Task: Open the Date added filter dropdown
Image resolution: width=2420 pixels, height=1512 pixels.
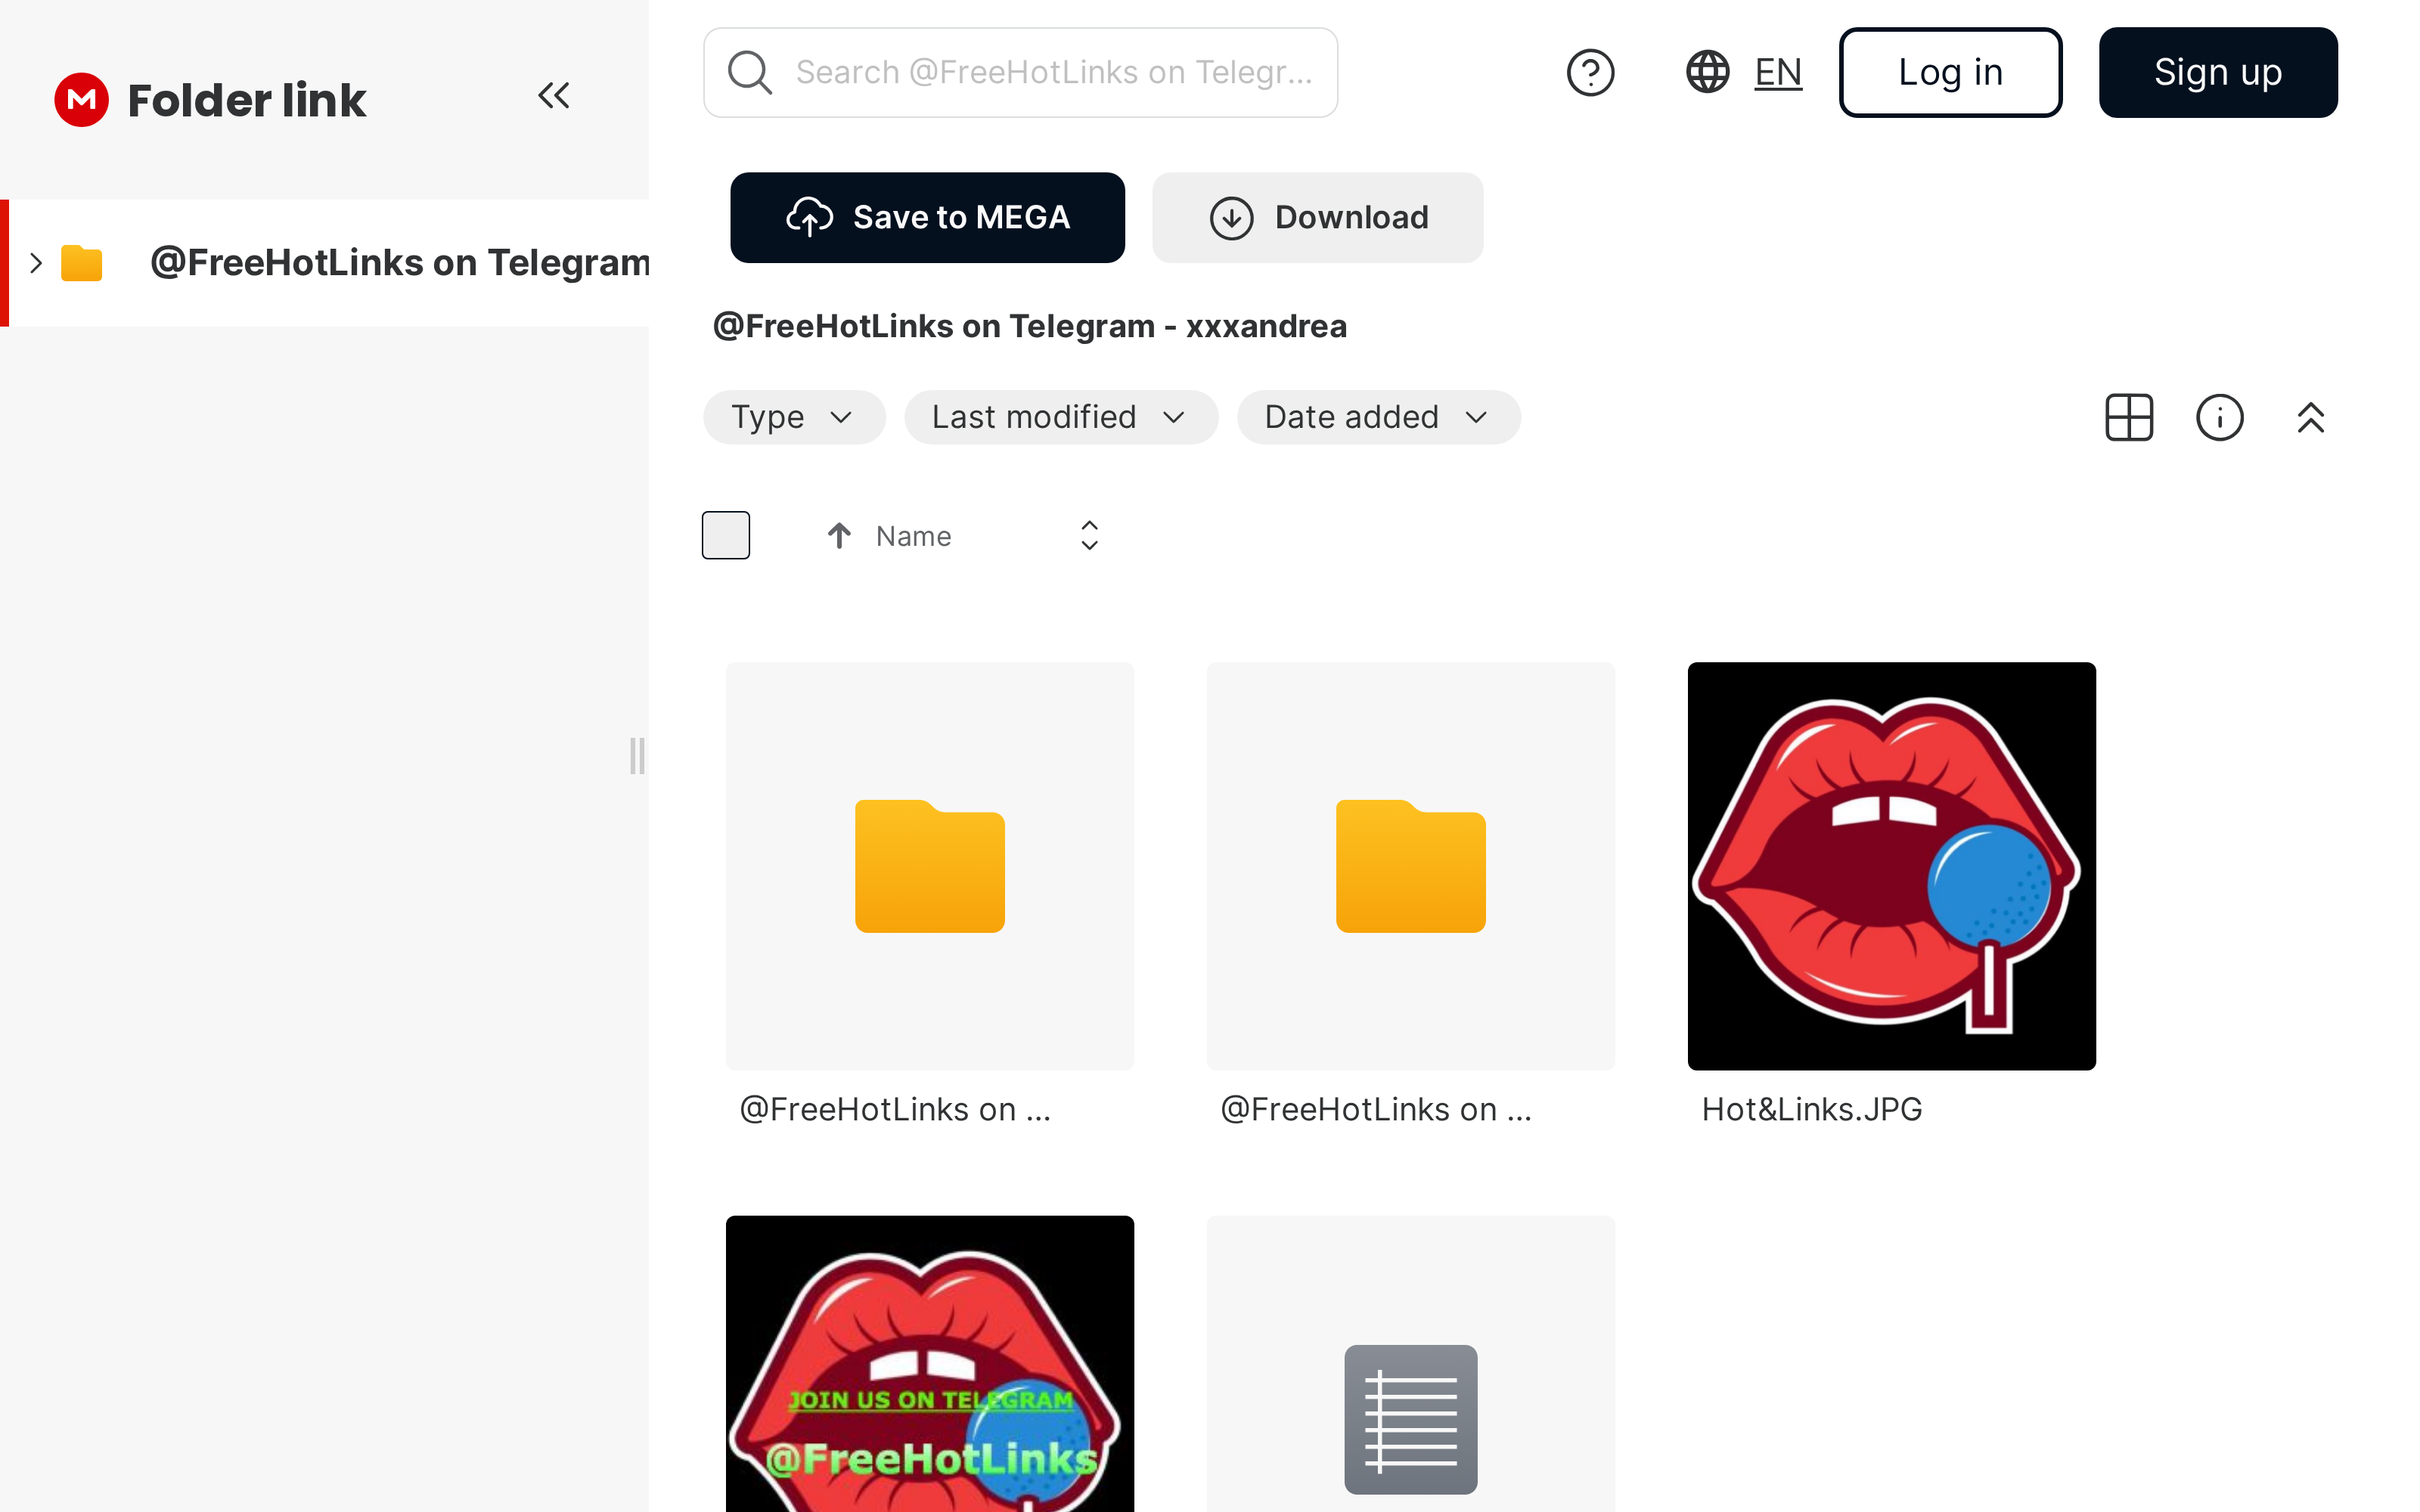Action: 1378,417
